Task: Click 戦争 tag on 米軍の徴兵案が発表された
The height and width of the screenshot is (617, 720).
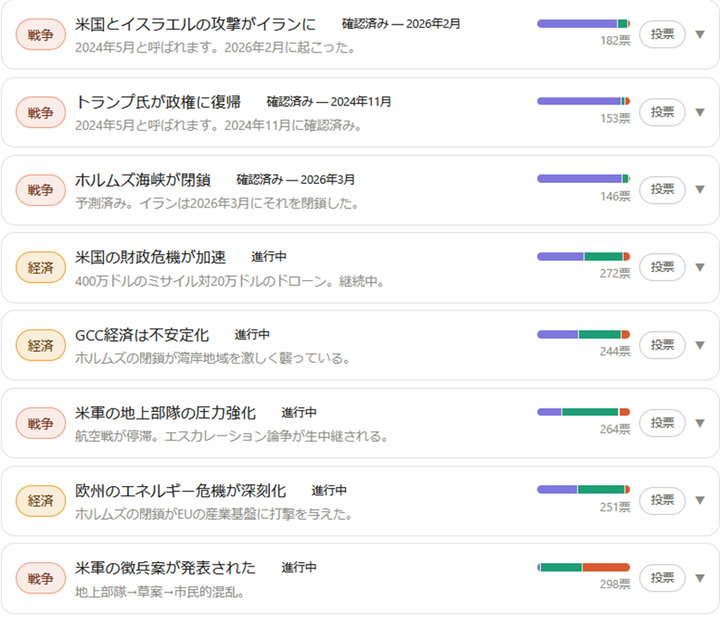Action: point(40,578)
